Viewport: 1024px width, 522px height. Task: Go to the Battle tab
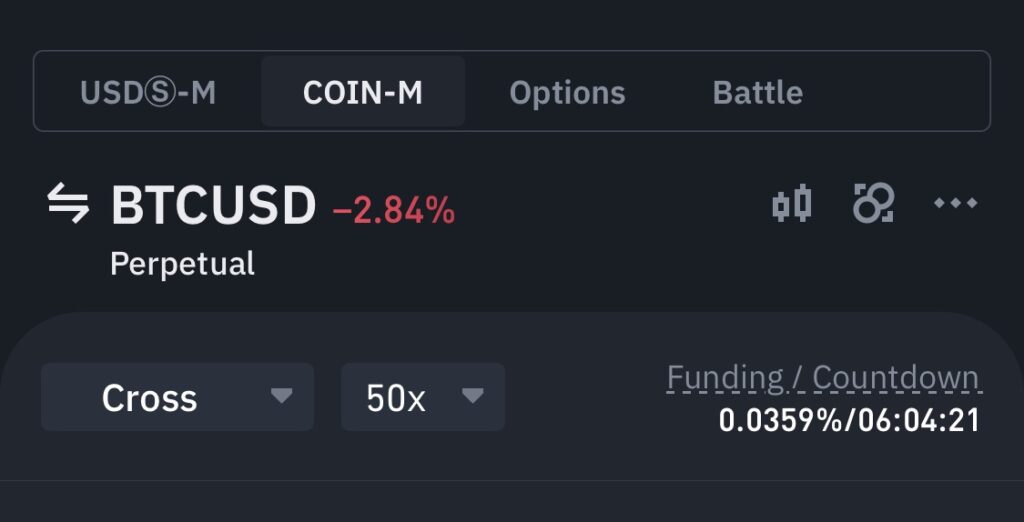(758, 92)
